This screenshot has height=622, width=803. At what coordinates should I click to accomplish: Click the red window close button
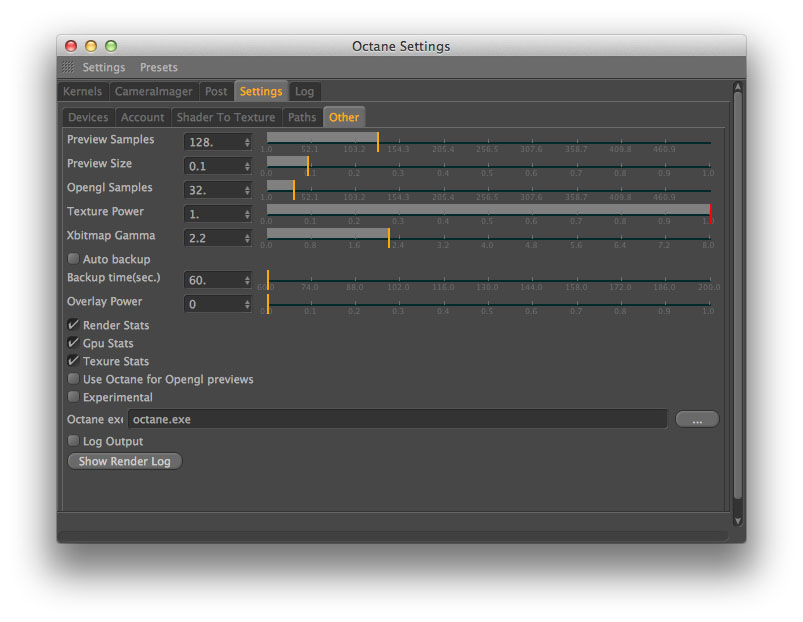click(71, 46)
